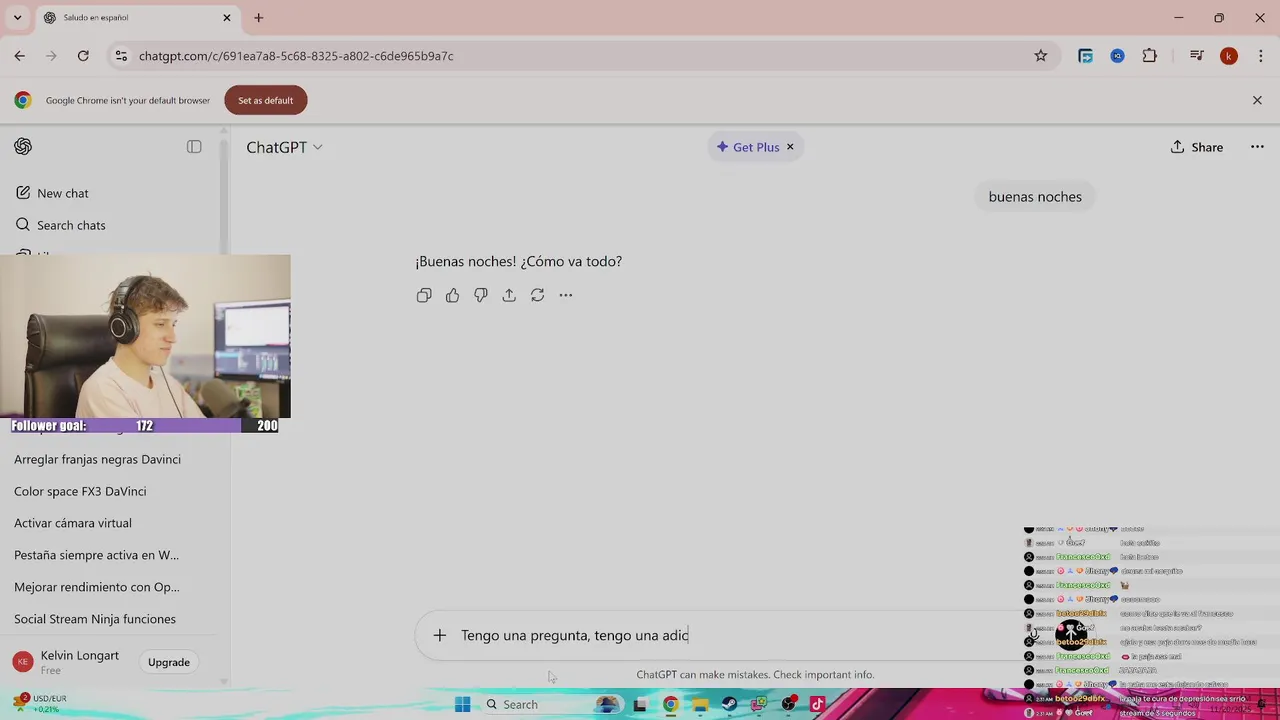This screenshot has height=720, width=1280.
Task: Open chat 'Mejorar rendimiento con Op...'
Action: click(x=97, y=587)
